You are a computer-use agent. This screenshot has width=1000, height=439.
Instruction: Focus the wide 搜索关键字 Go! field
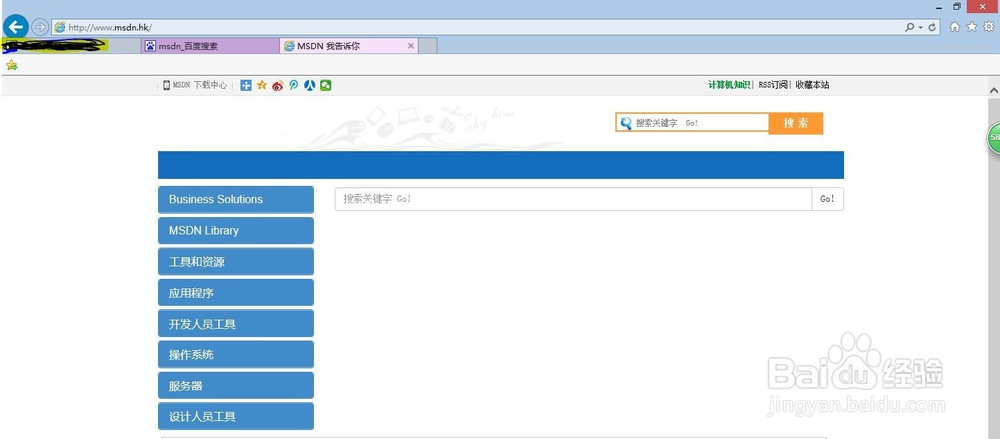pos(573,199)
